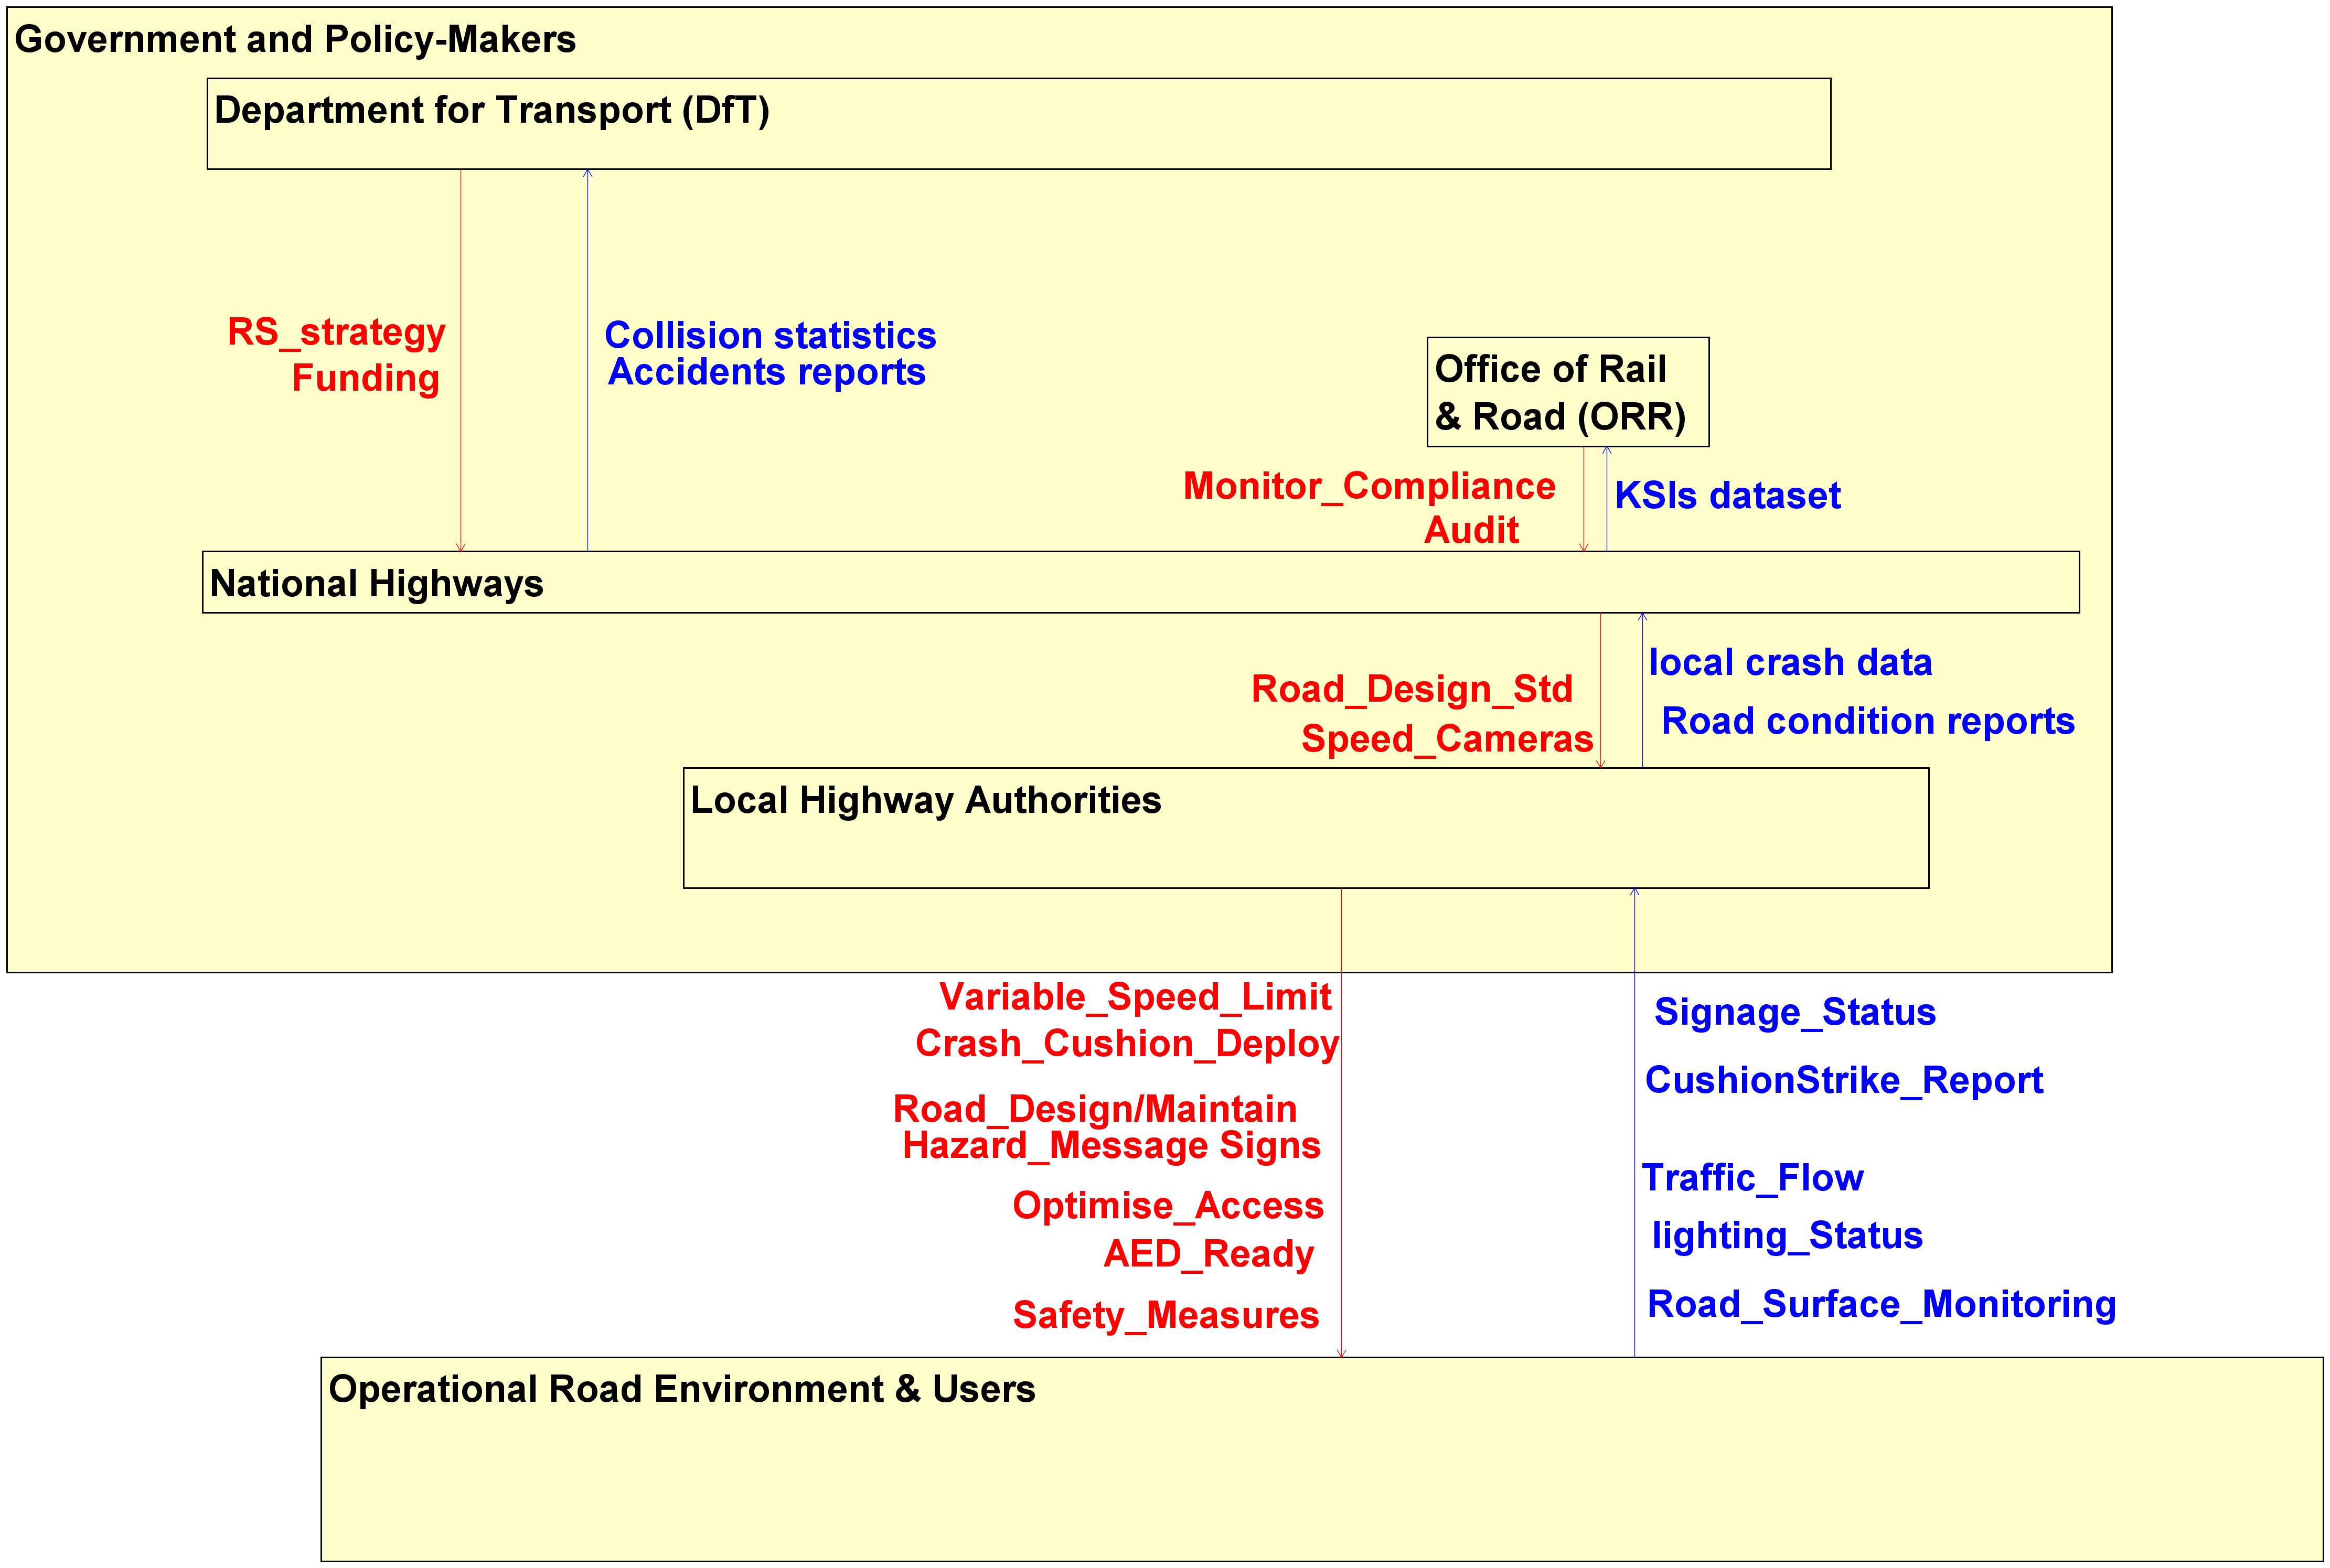The image size is (2330, 1568).
Task: Click the CushionStrike_Report label
Action: coord(1843,1080)
